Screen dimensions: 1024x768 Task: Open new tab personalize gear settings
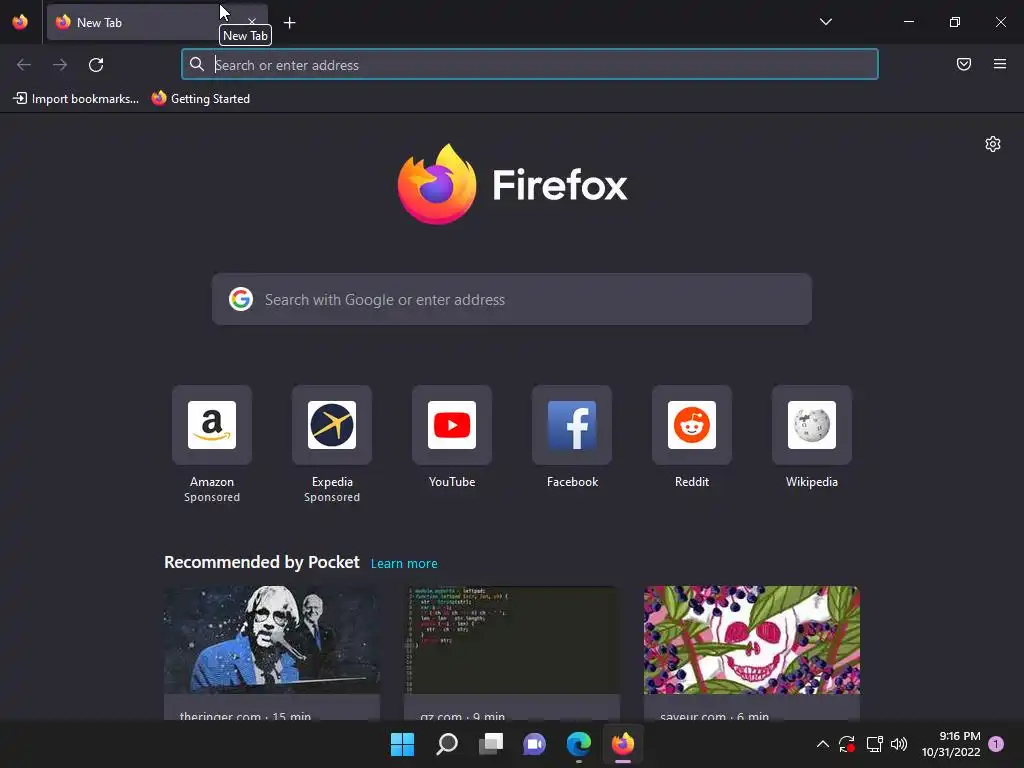[993, 144]
